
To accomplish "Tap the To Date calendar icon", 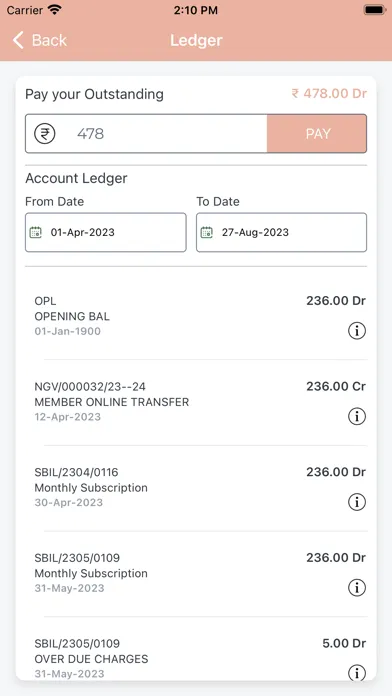I will click(x=206, y=232).
